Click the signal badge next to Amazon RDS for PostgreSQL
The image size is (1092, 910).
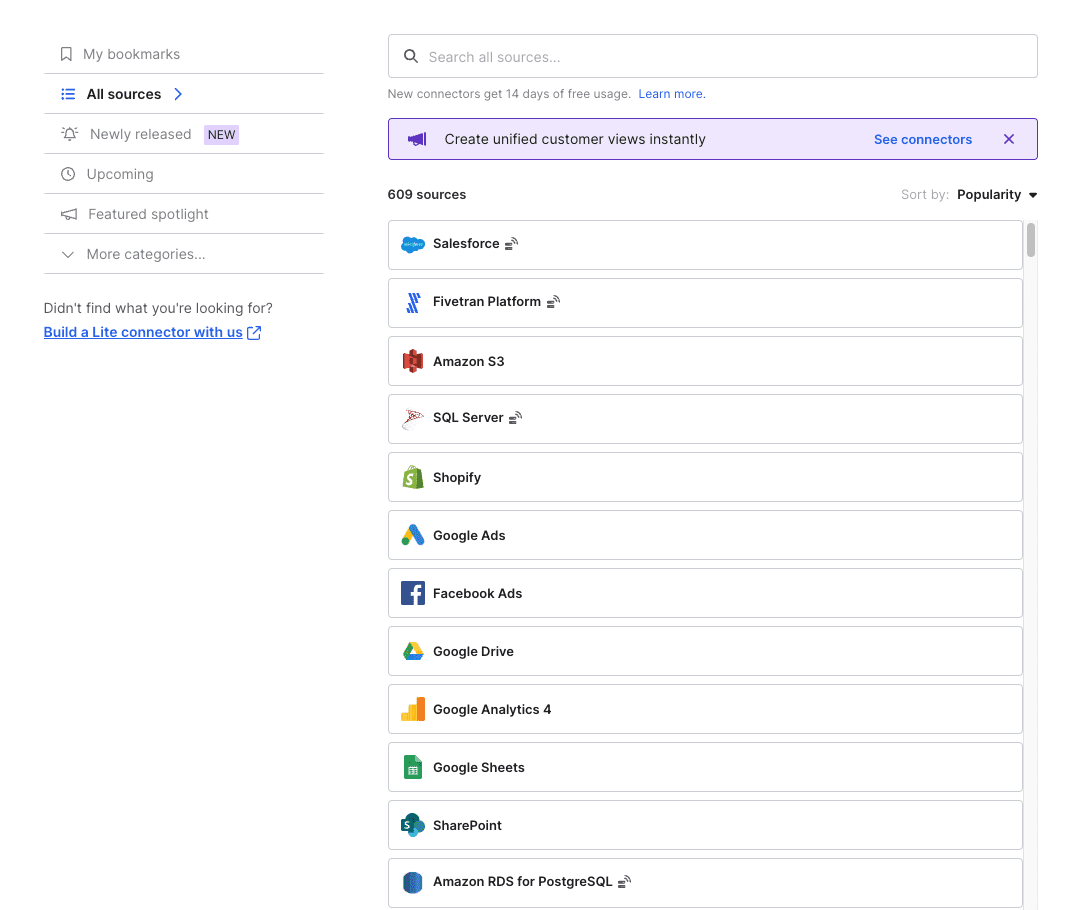click(x=625, y=881)
